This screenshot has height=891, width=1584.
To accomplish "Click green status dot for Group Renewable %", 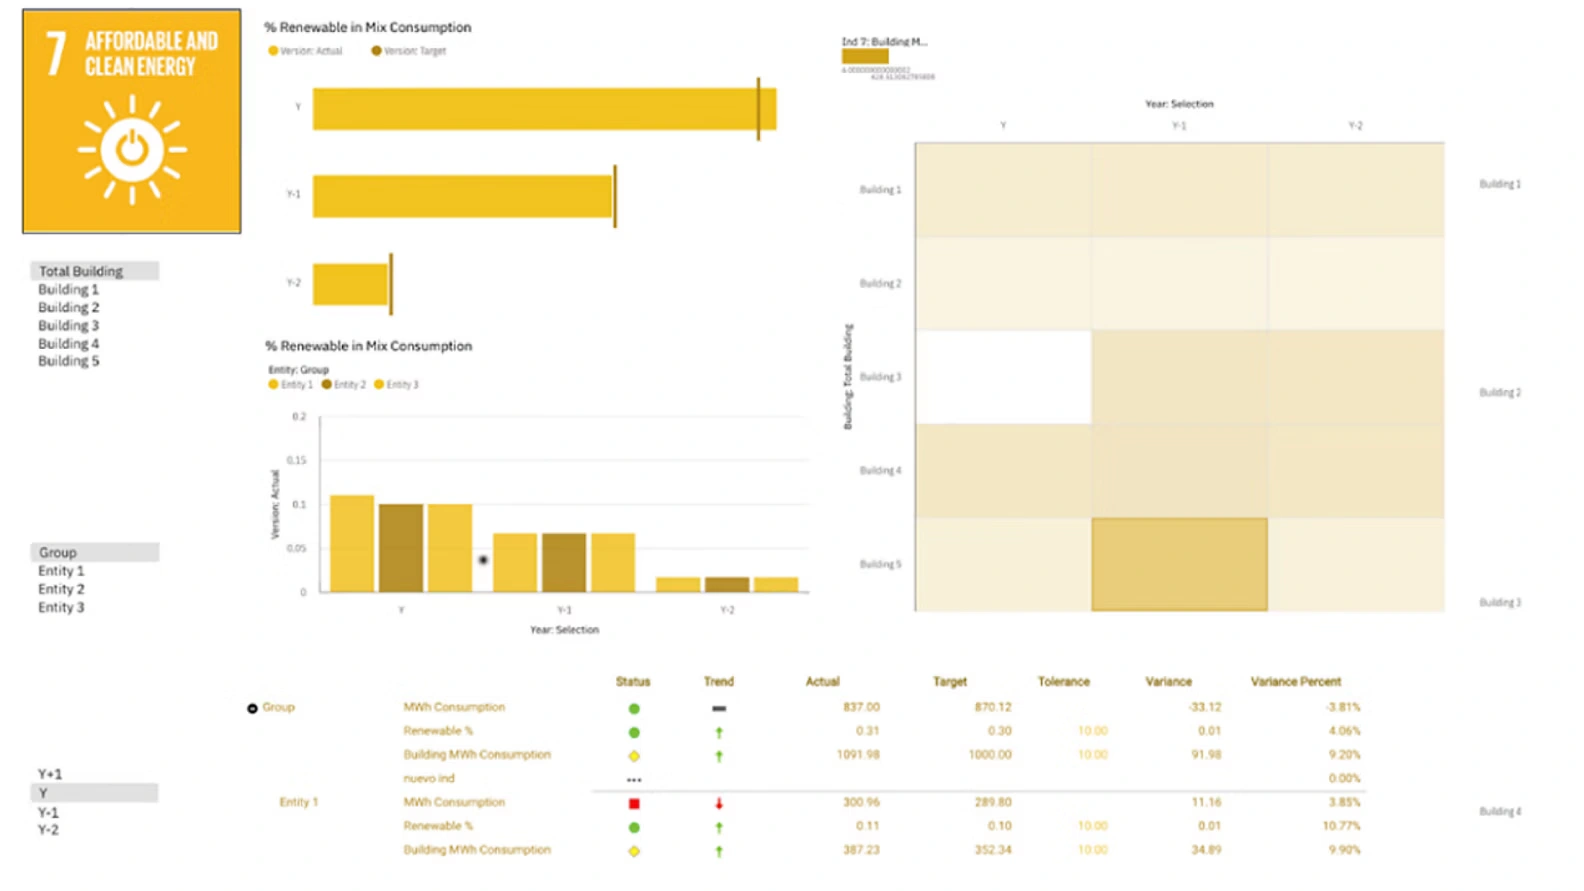I will coord(634,732).
